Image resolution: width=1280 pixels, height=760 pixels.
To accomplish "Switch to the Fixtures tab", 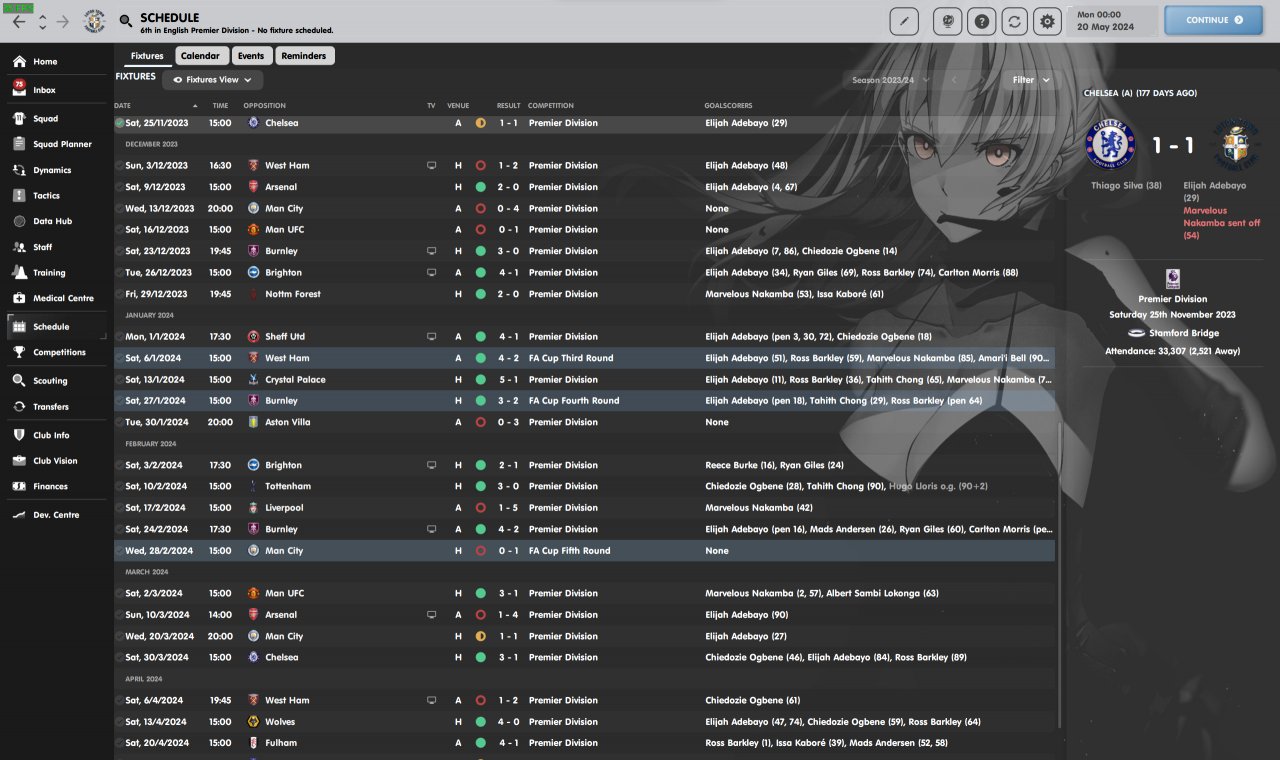I will click(147, 56).
